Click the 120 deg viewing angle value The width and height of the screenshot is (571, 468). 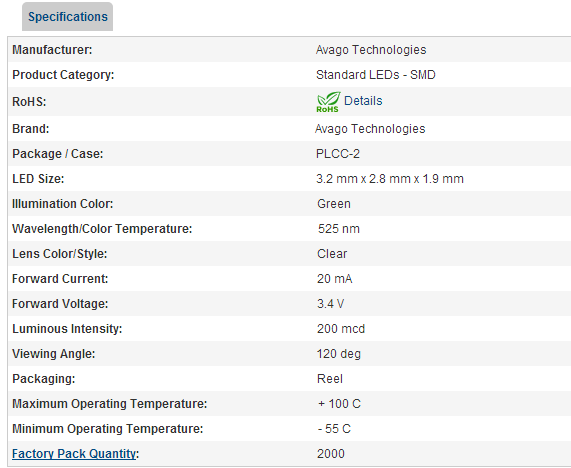click(x=339, y=354)
